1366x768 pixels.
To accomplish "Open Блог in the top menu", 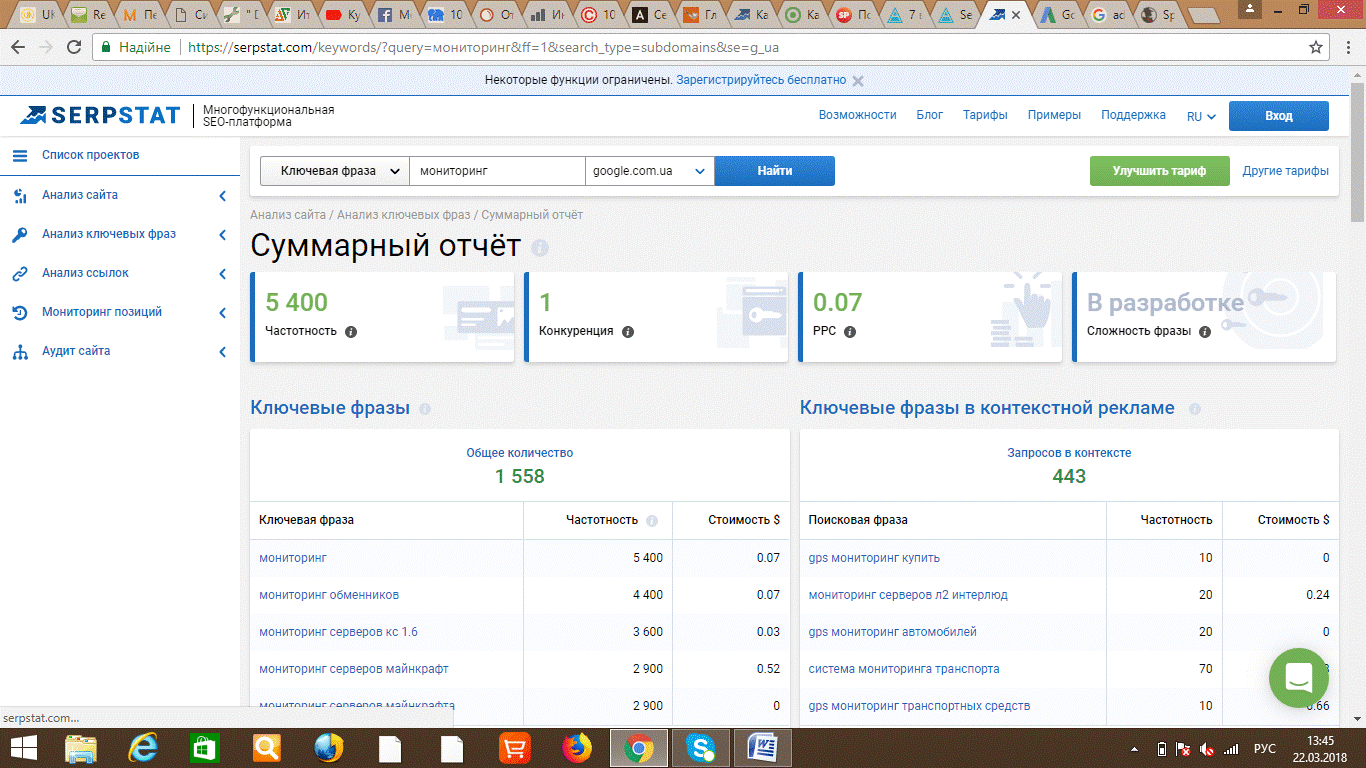I will coord(930,115).
